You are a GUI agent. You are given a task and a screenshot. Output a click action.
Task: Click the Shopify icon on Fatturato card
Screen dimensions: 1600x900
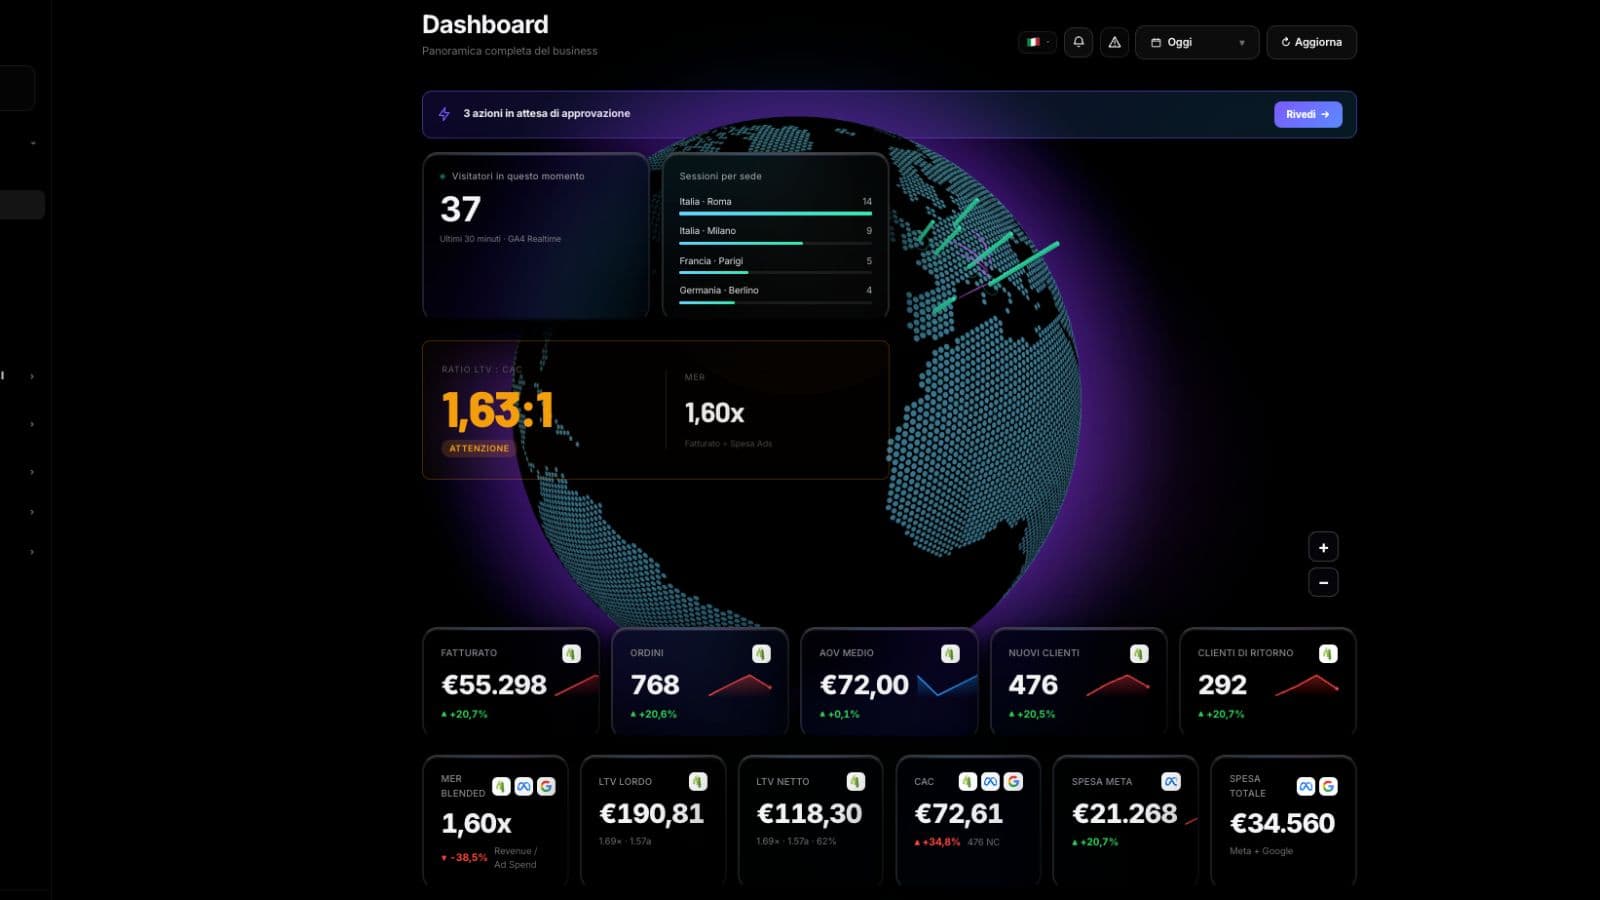coord(571,653)
